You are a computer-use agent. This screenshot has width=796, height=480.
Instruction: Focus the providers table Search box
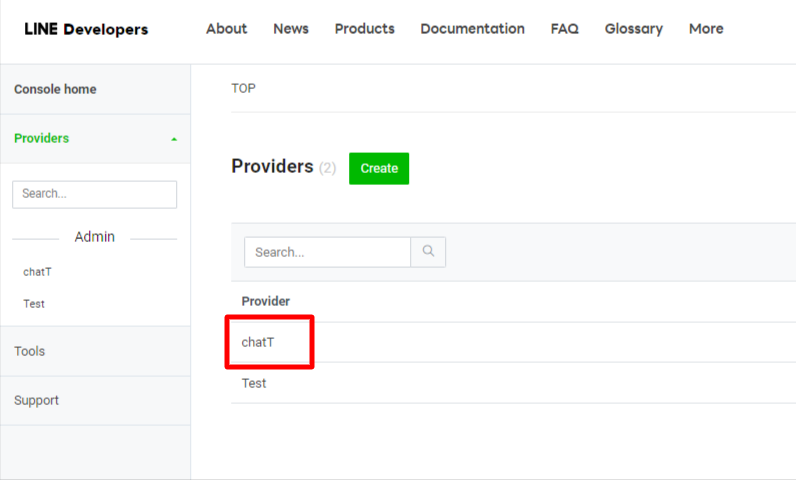pos(327,252)
